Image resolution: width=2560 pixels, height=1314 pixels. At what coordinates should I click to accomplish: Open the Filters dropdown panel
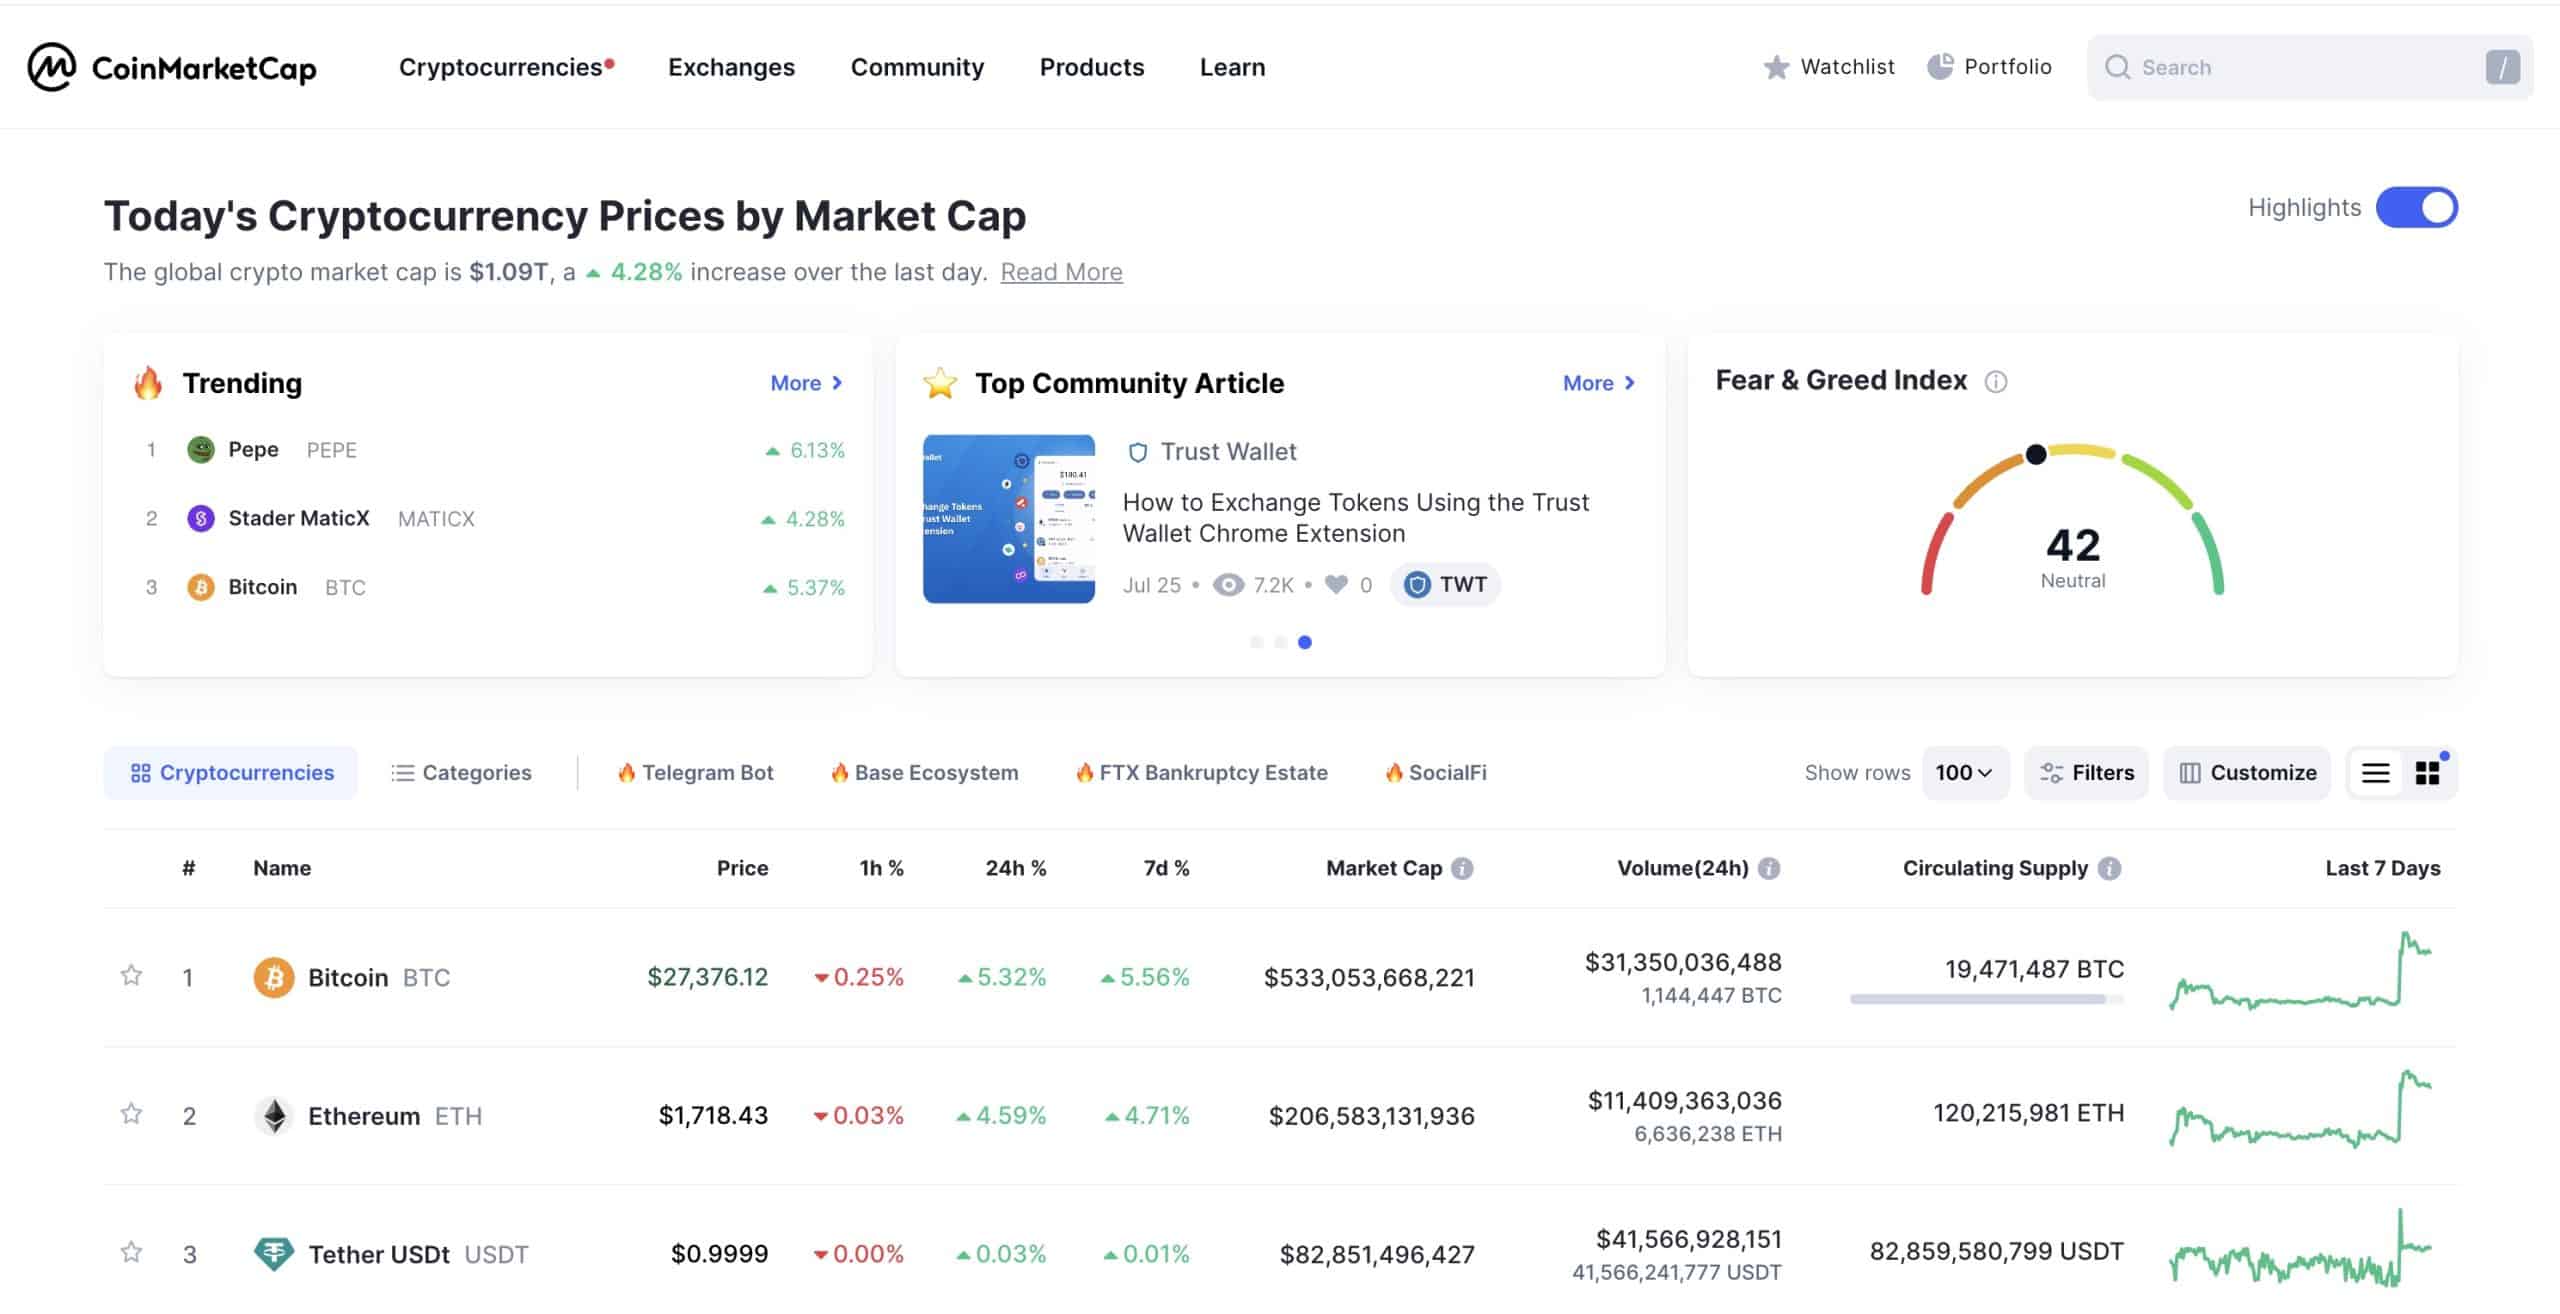point(2086,773)
